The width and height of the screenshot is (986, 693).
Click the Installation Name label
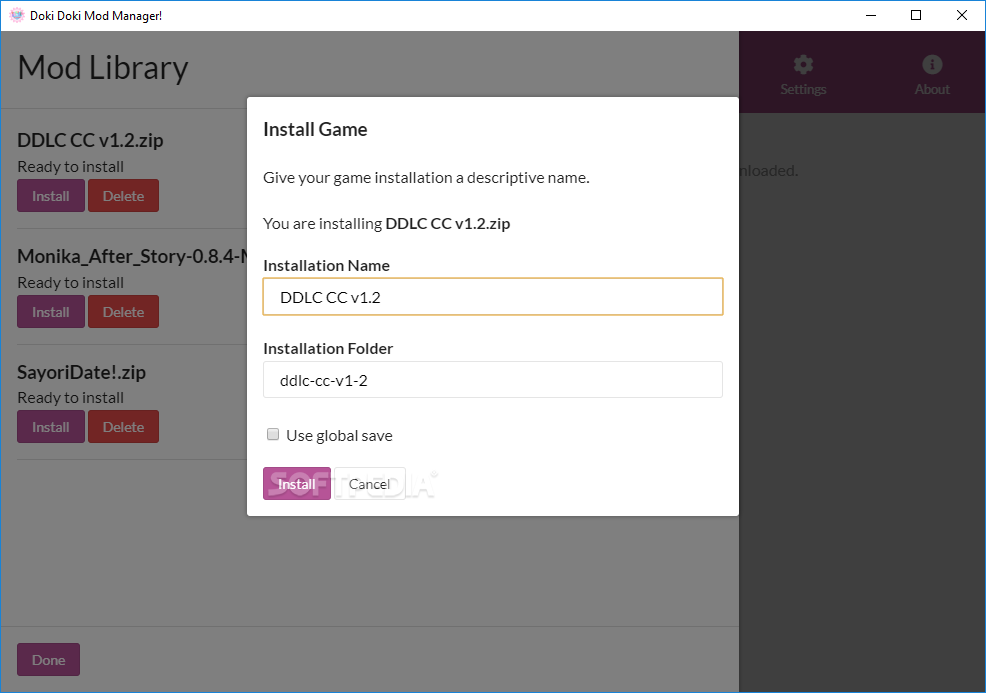point(326,265)
